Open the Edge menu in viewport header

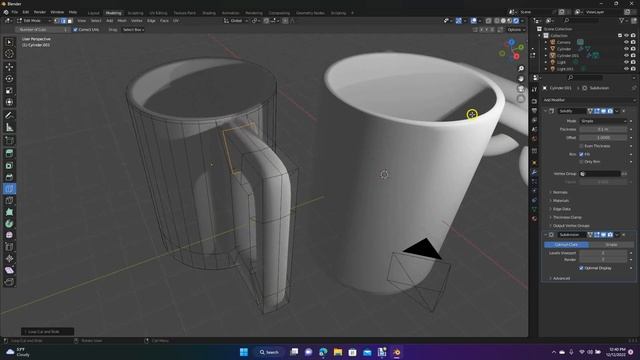point(151,21)
